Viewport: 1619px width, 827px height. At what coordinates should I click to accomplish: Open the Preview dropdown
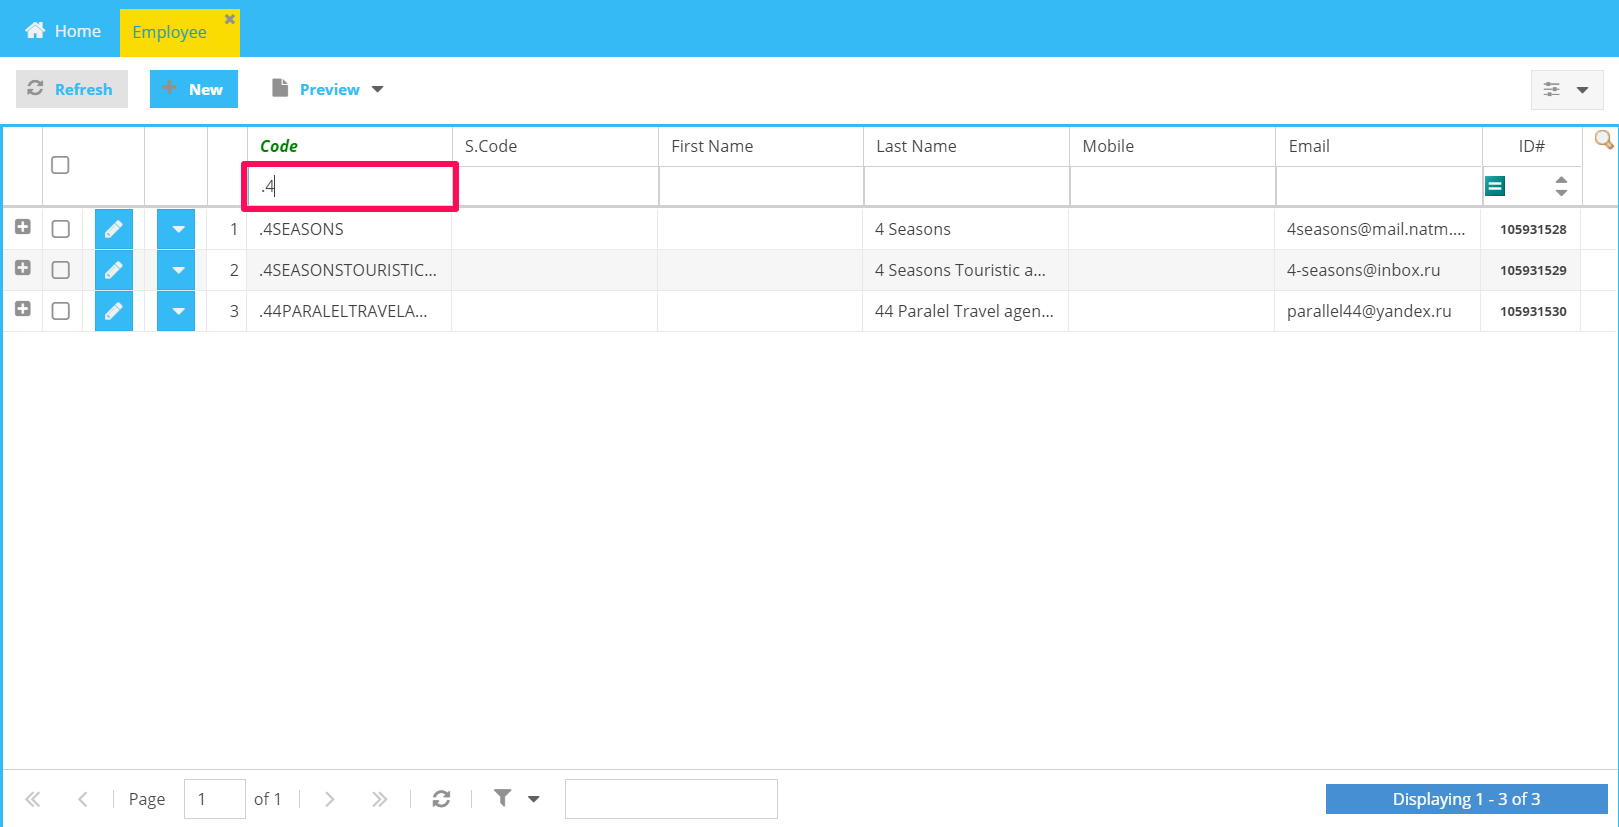click(x=328, y=89)
